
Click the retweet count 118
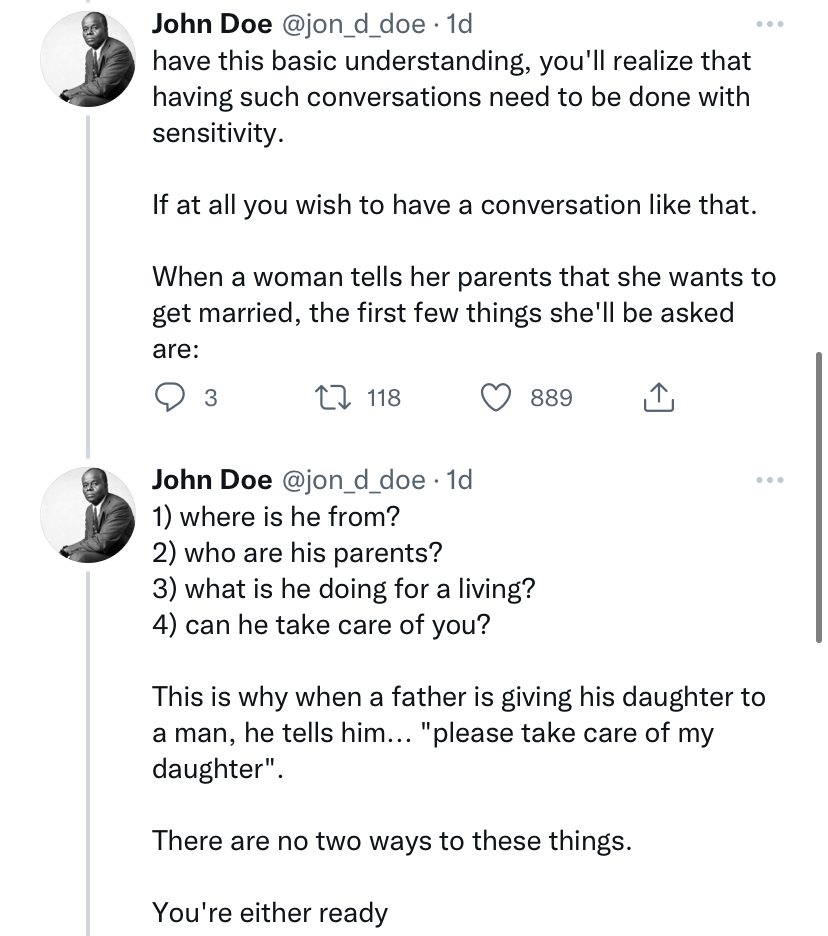[384, 398]
